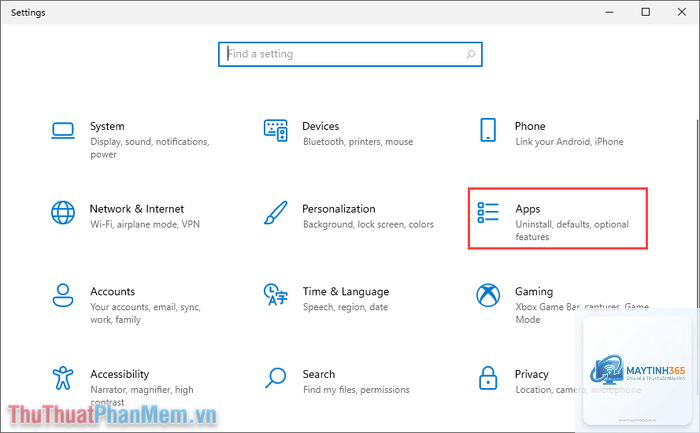Open the Network & Internet globe icon
Viewport: 700px width, 433px height.
pyautogui.click(x=63, y=212)
